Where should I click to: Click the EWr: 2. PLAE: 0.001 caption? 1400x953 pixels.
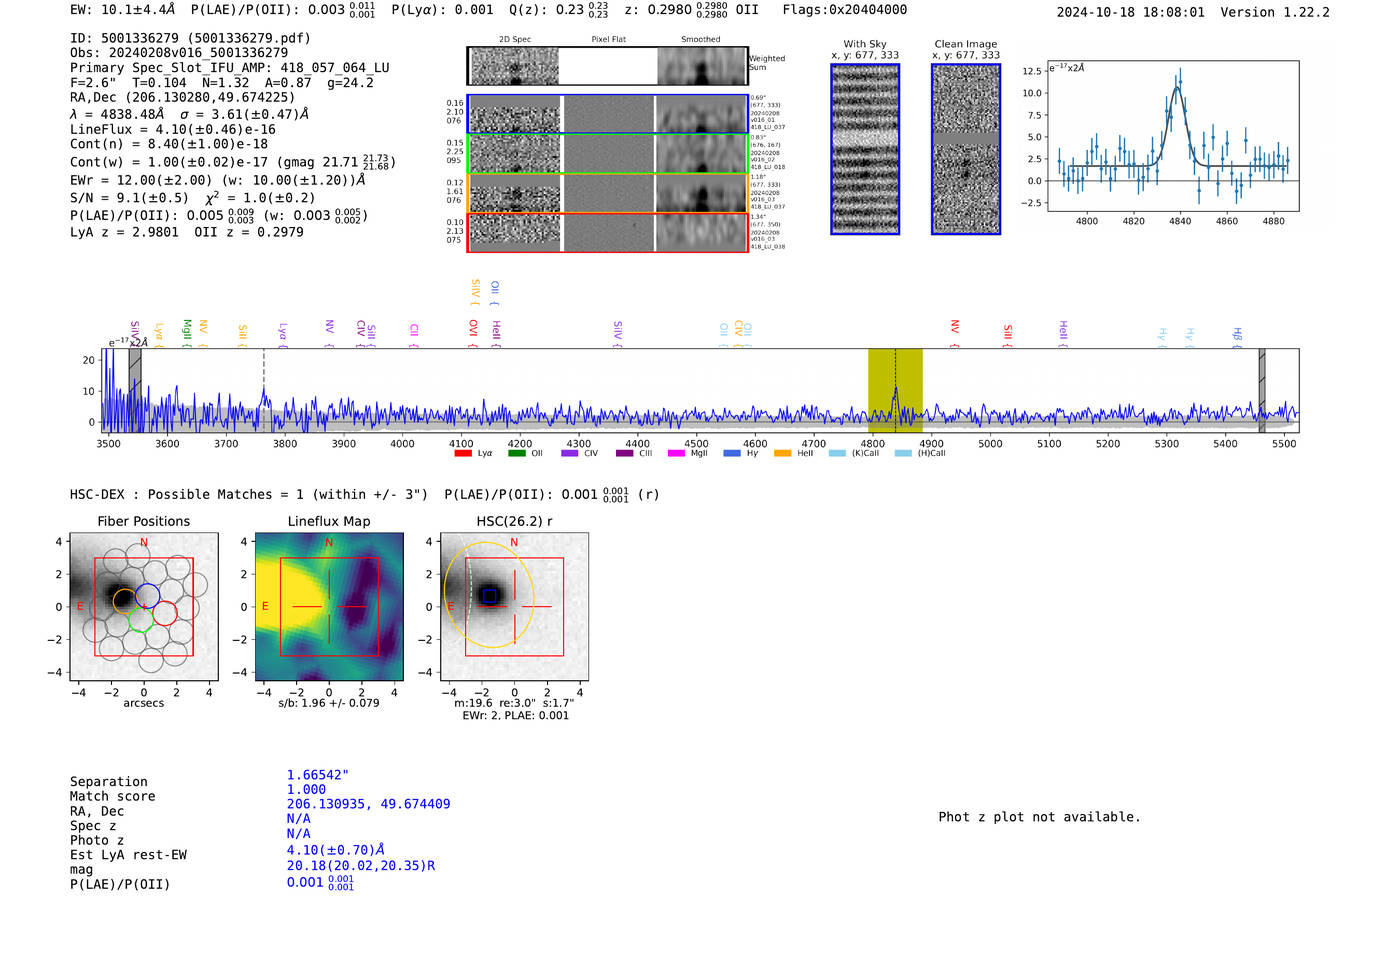click(515, 716)
